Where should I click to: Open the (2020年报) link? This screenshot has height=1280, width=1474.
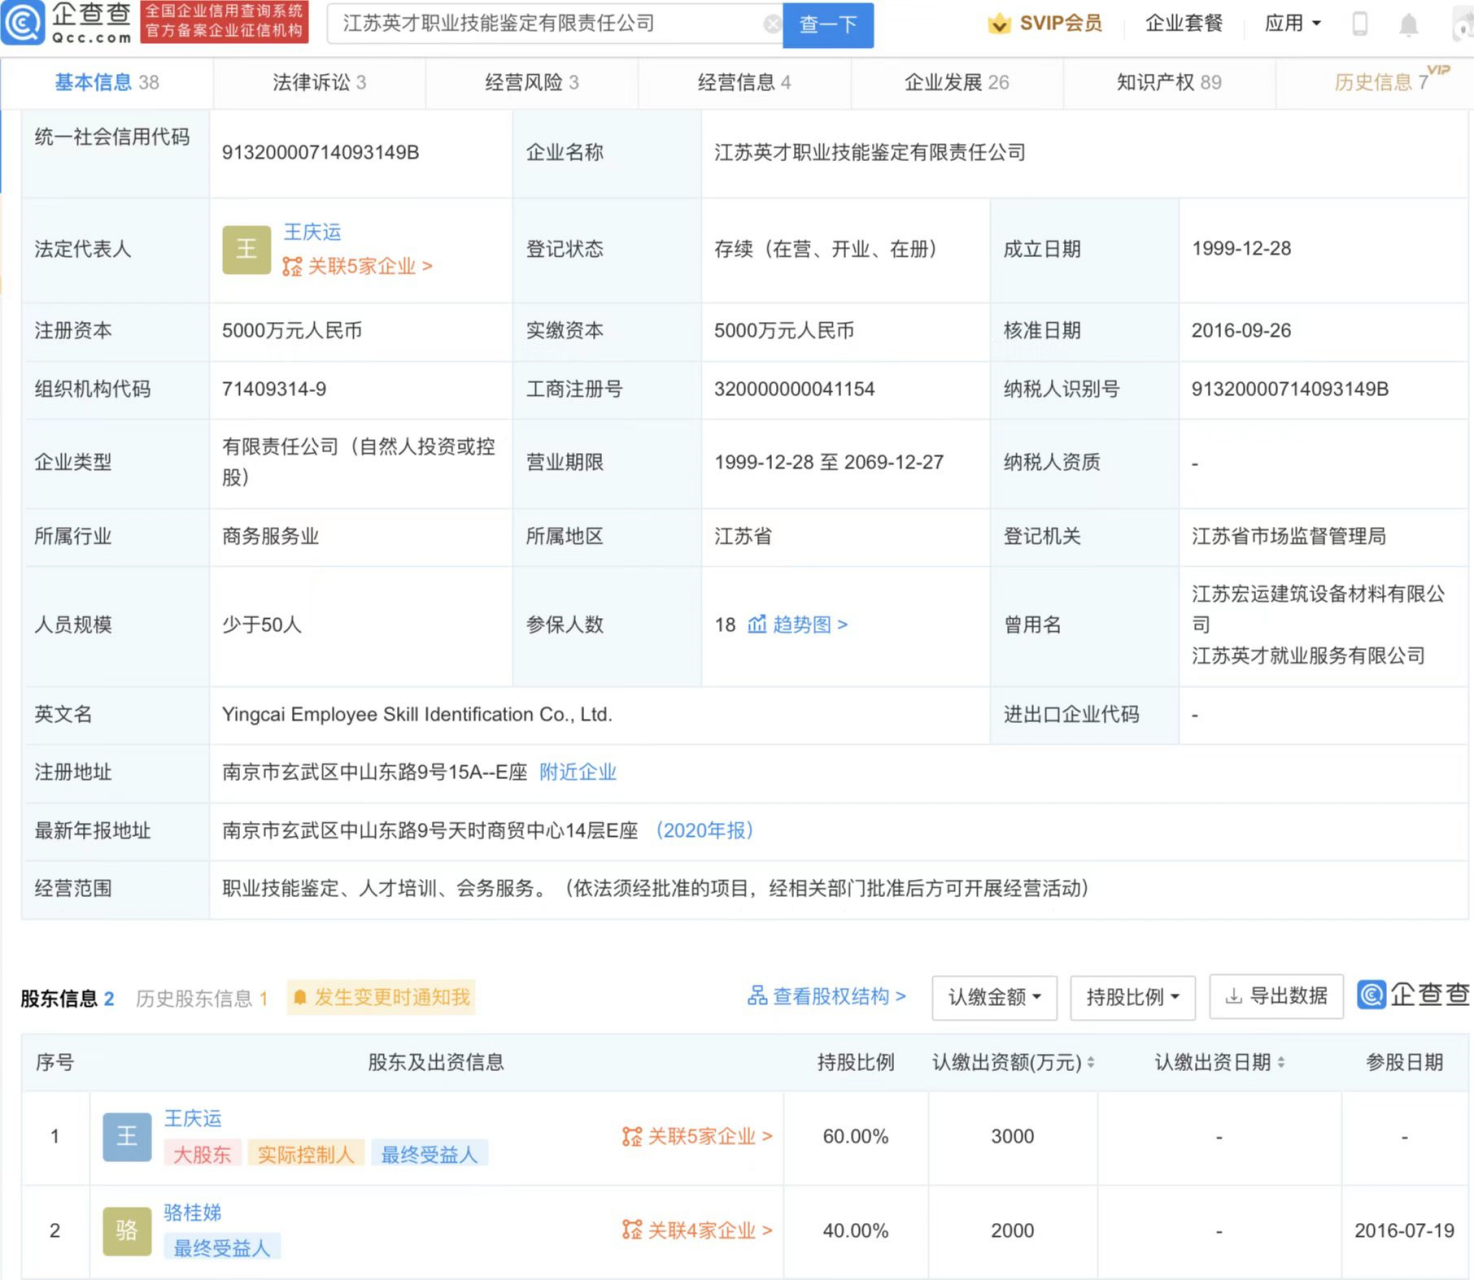pos(704,830)
